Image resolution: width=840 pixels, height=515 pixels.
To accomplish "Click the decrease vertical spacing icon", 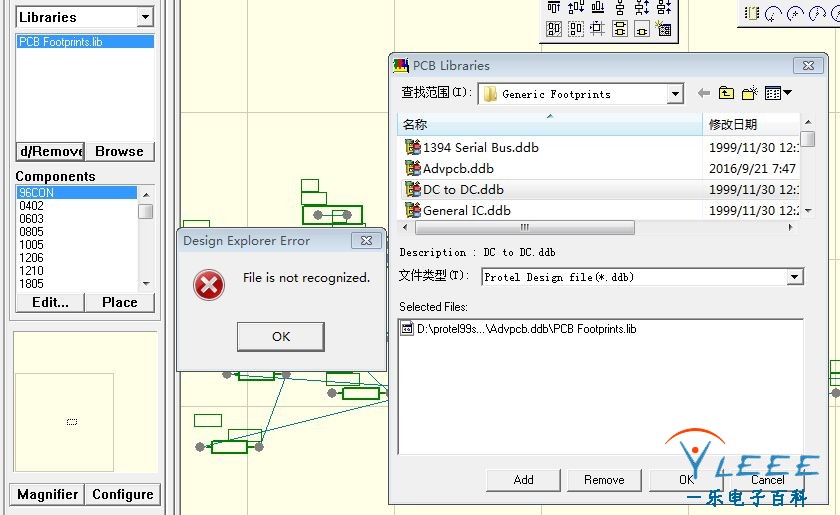I will coord(664,8).
